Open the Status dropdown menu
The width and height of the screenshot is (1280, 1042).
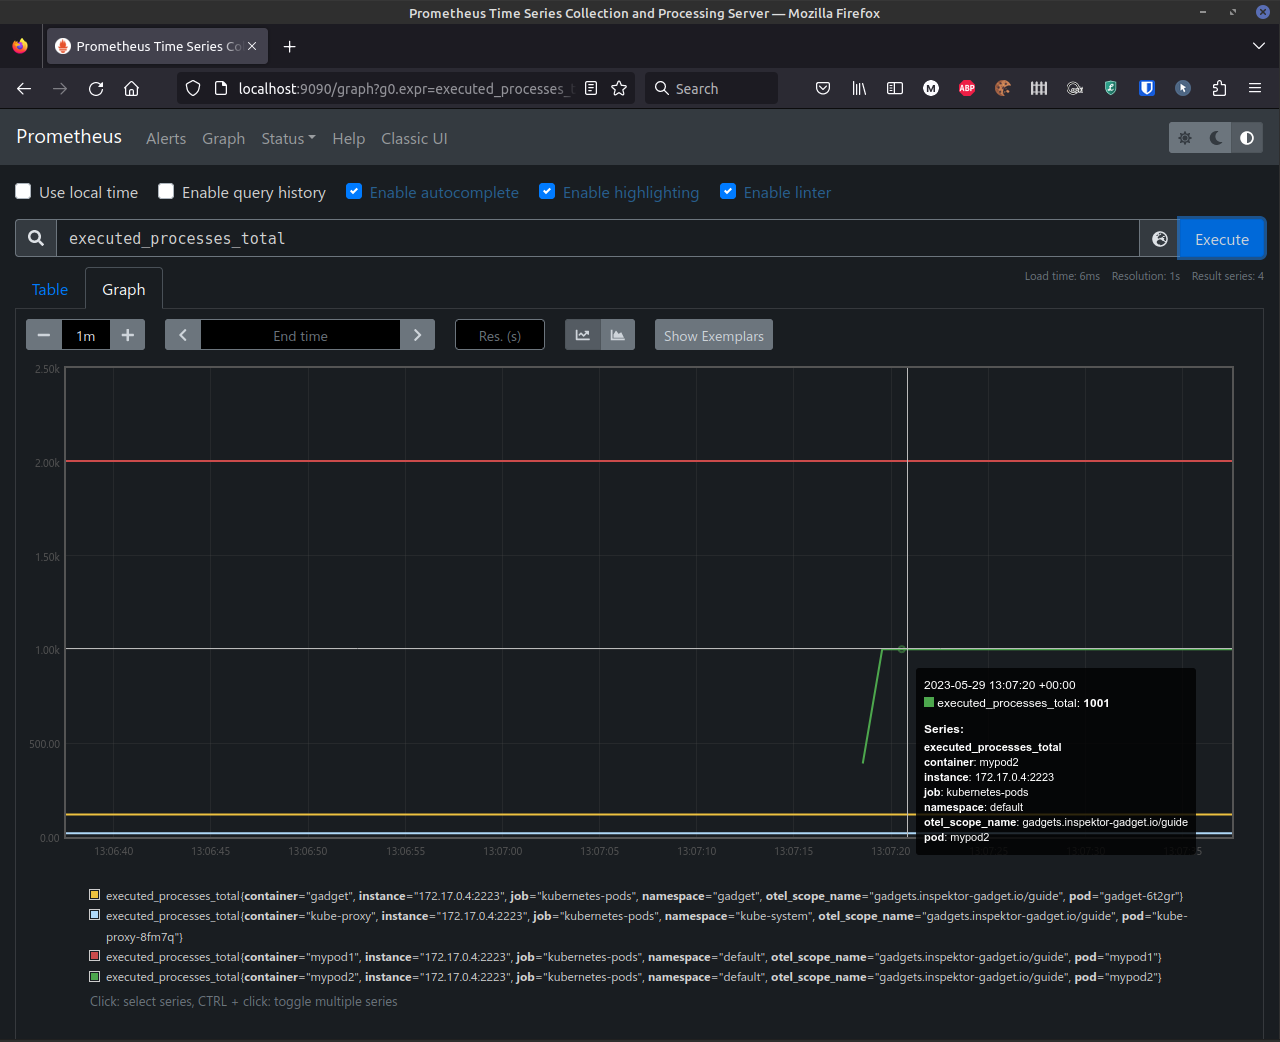pyautogui.click(x=288, y=139)
